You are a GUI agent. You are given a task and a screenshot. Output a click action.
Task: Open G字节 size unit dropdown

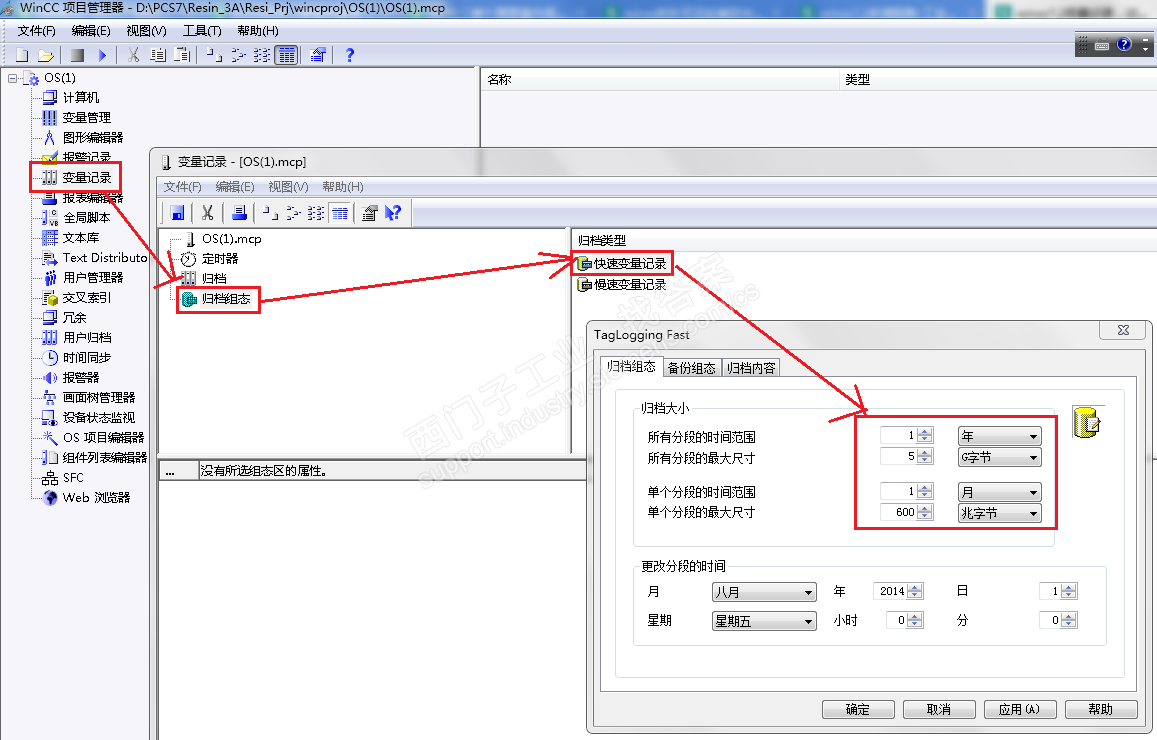999,457
